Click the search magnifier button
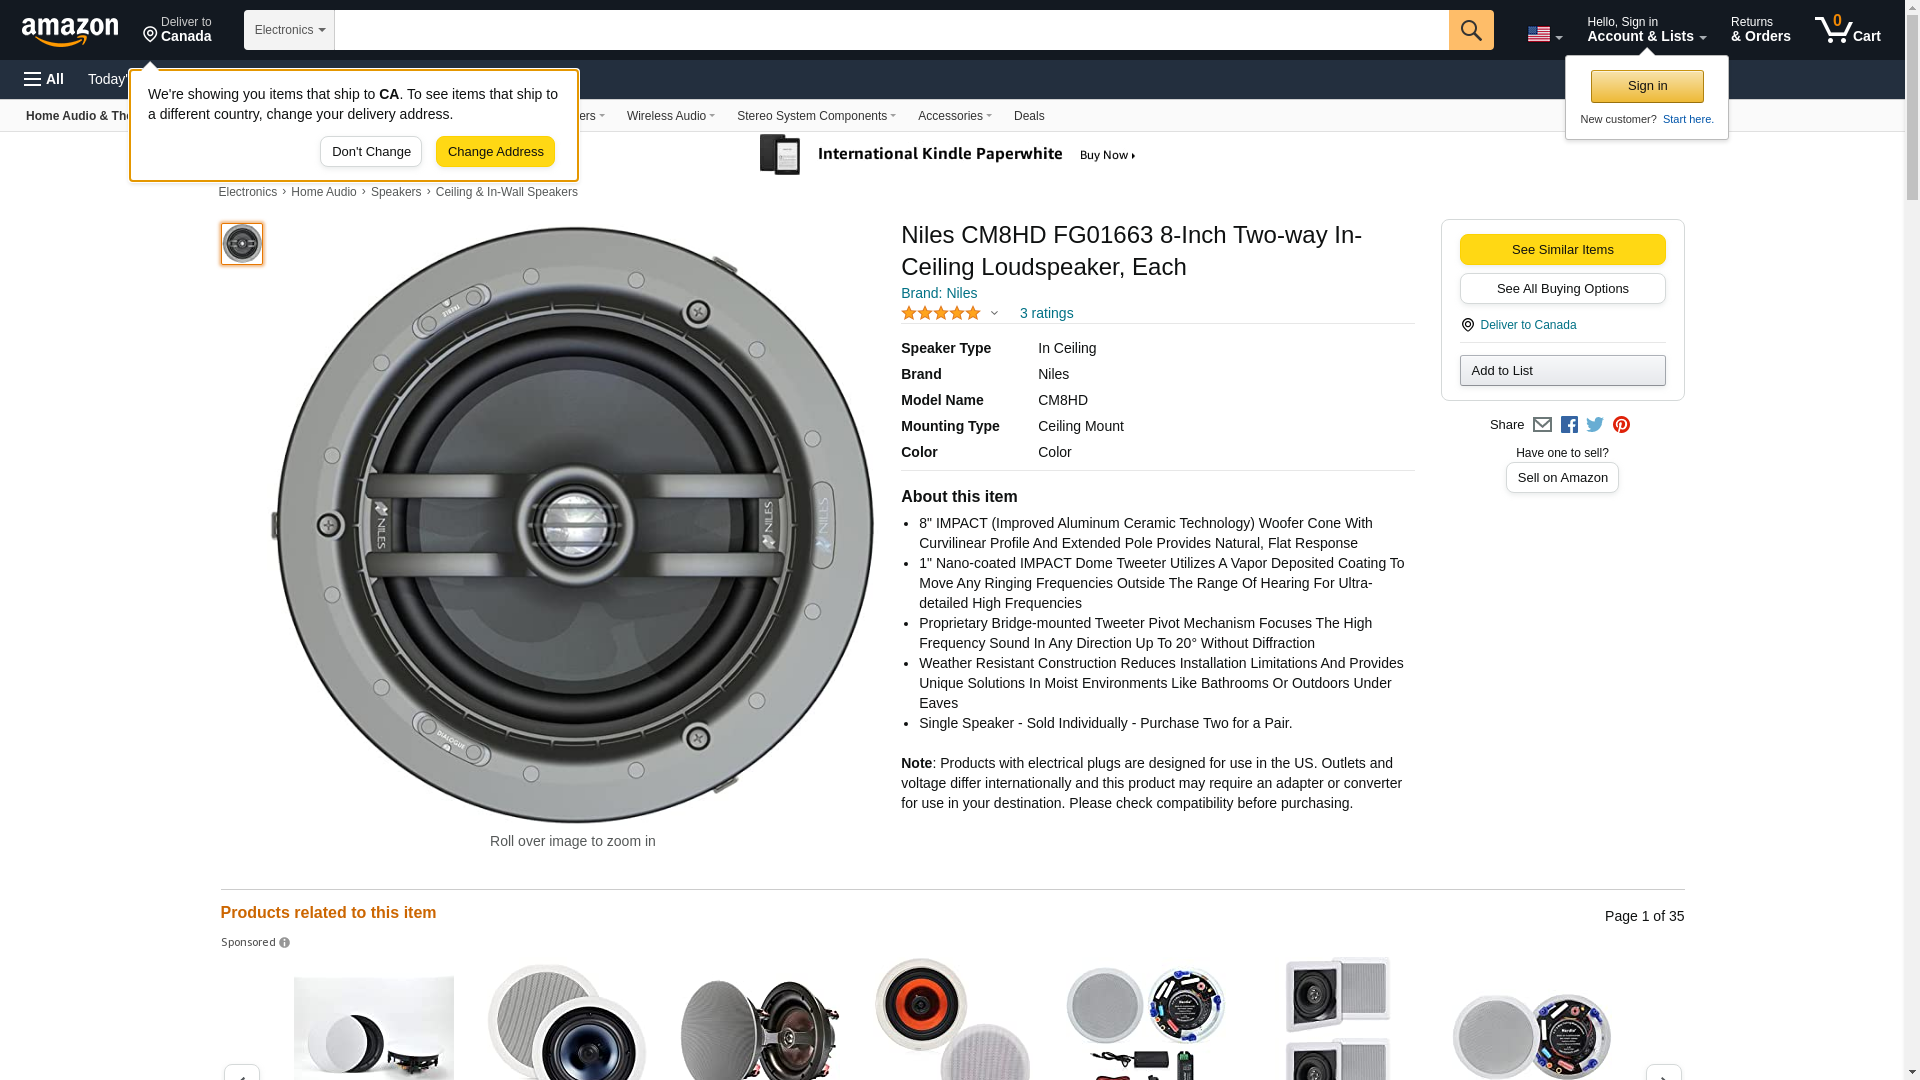This screenshot has width=1920, height=1080. pos(1470,30)
